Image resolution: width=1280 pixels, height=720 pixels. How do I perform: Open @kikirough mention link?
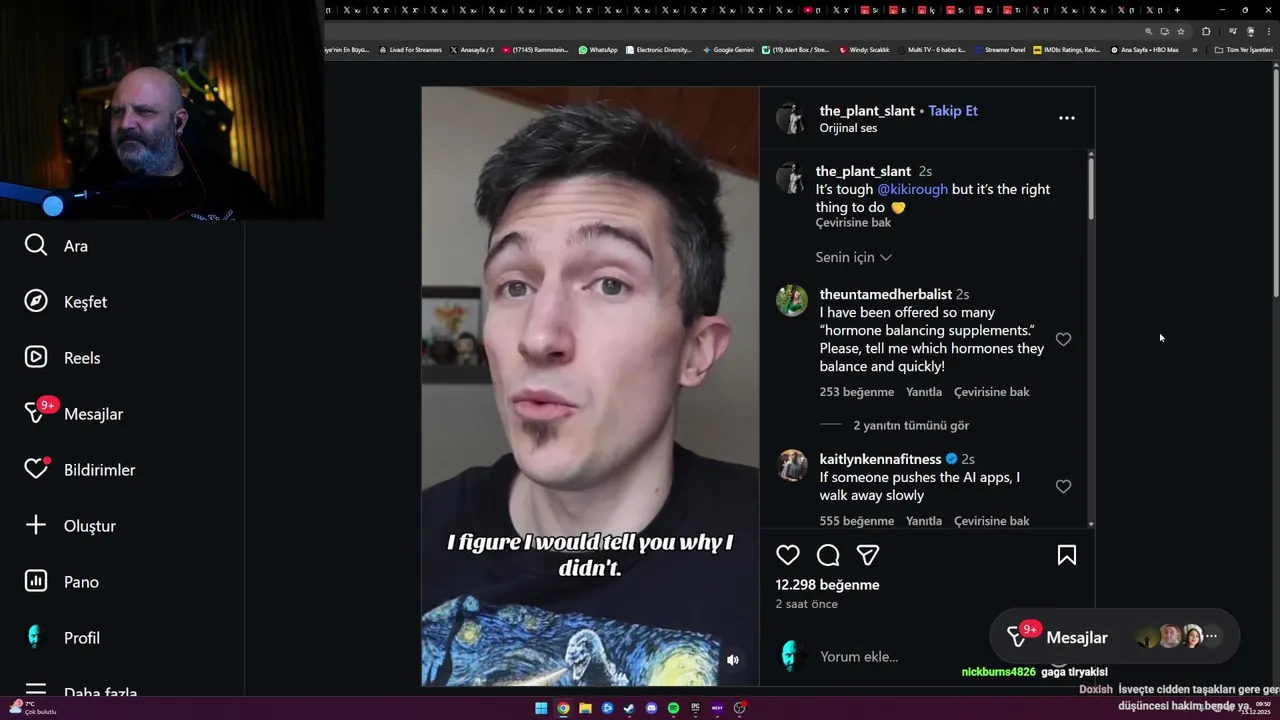(x=912, y=189)
